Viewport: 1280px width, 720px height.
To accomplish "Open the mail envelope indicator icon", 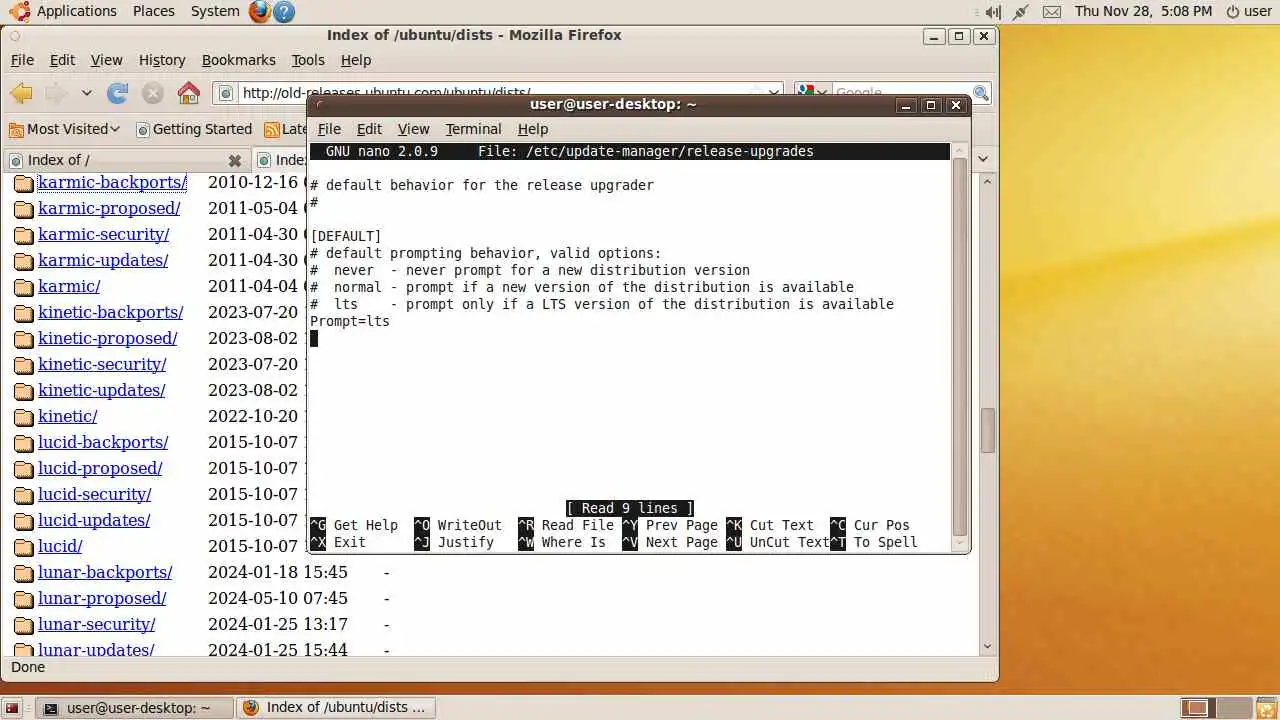I will click(x=1052, y=12).
